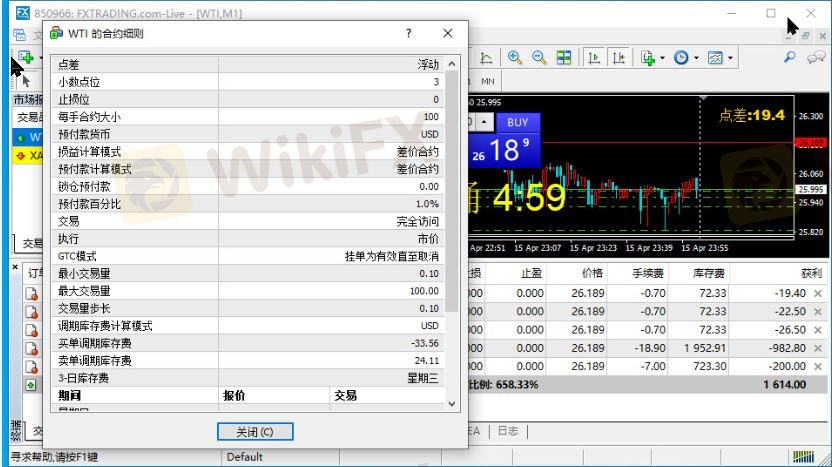The height and width of the screenshot is (467, 832).
Task: Select the MN timeframe tab
Action: click(x=488, y=81)
